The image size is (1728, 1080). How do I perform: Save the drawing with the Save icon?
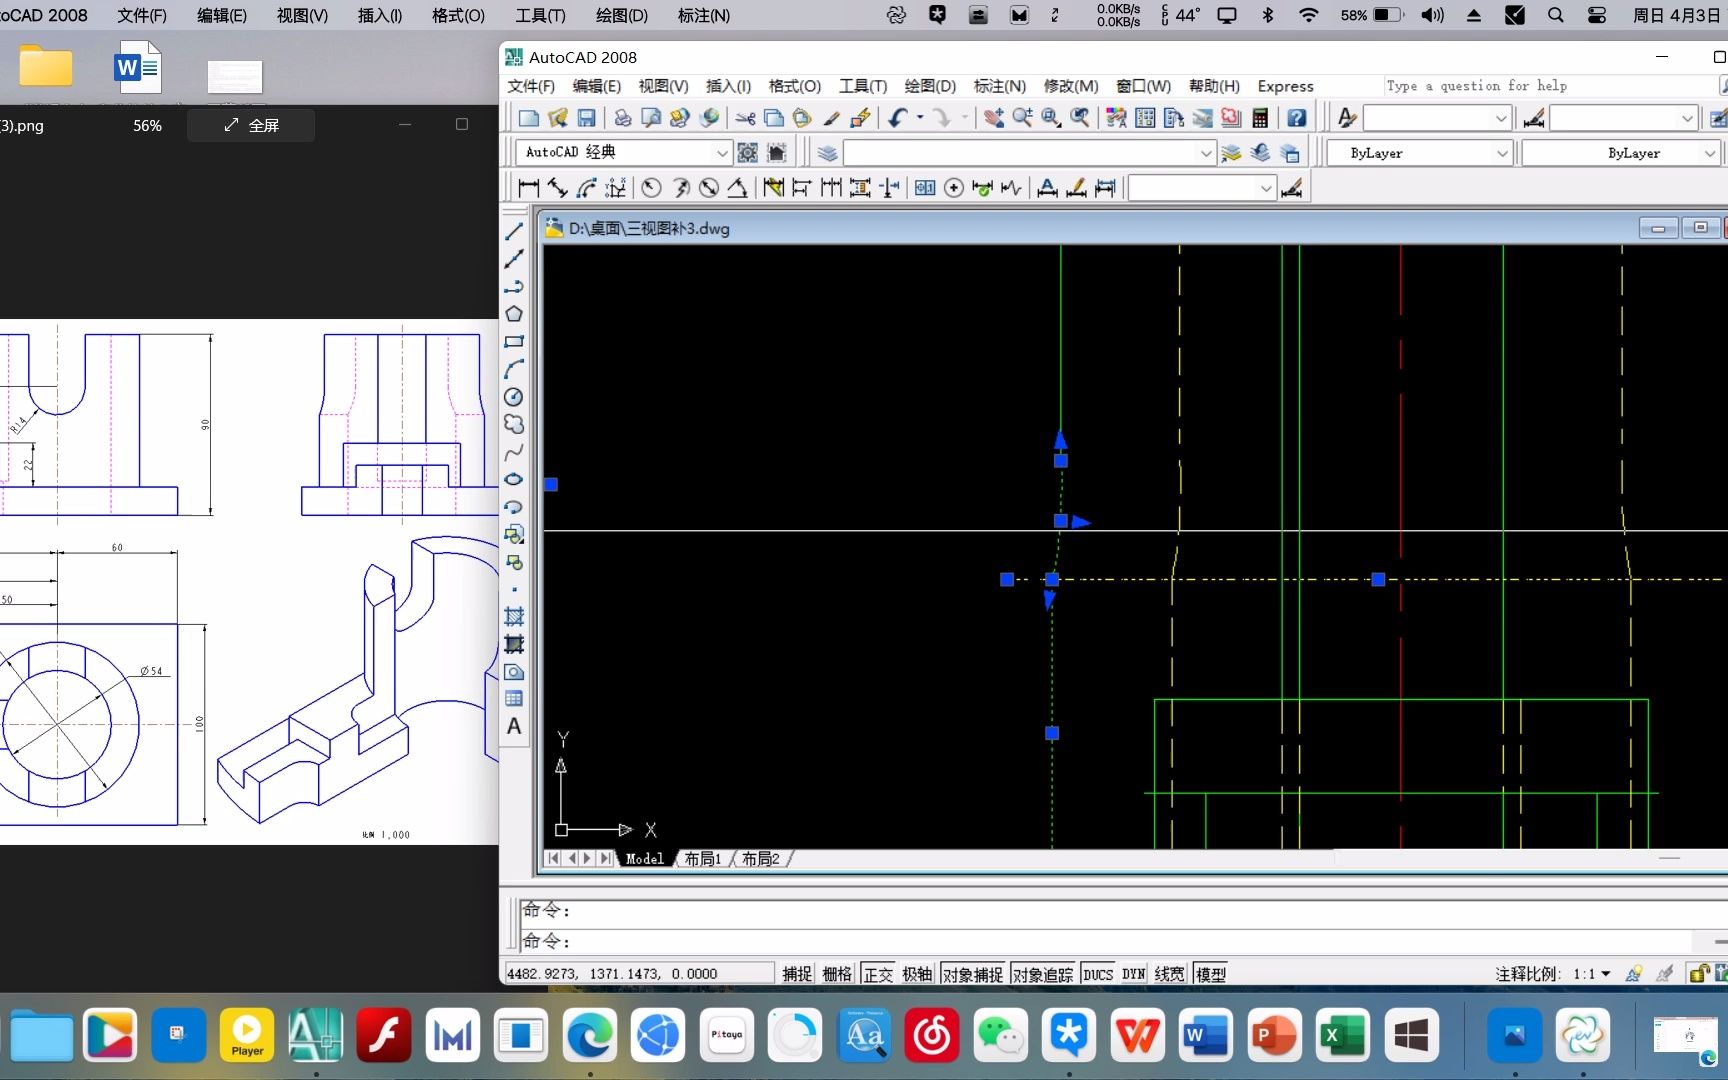point(587,117)
